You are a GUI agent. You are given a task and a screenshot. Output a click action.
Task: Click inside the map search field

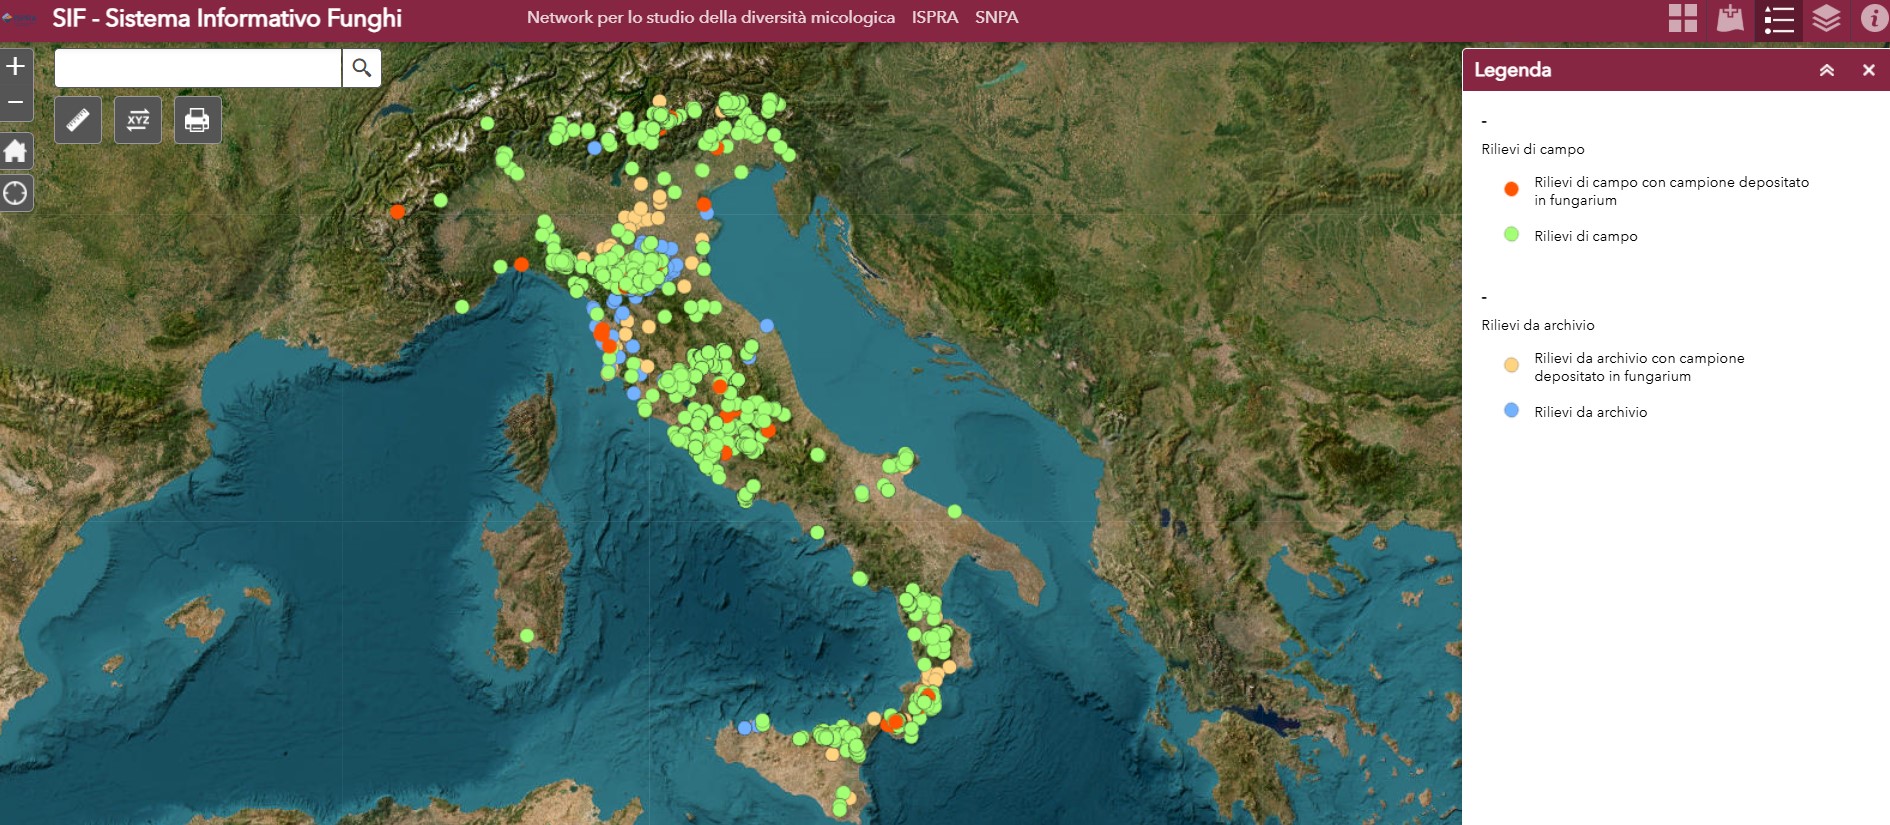(x=198, y=68)
